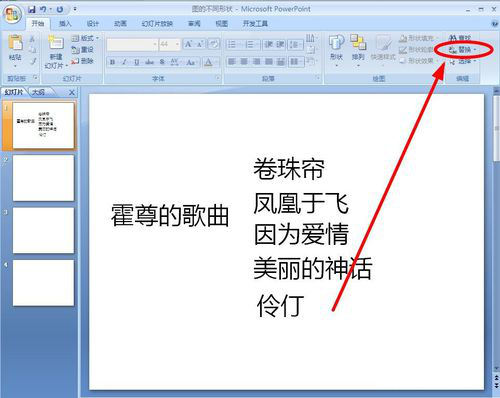Open the Quick Styles (快速样式) gallery
The height and width of the screenshot is (398, 500).
(x=383, y=50)
